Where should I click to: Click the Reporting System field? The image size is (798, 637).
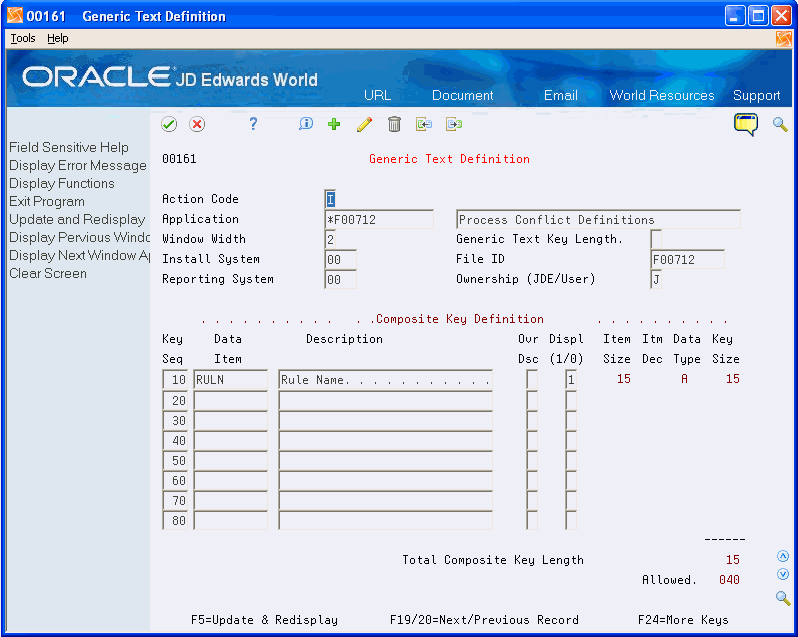340,279
